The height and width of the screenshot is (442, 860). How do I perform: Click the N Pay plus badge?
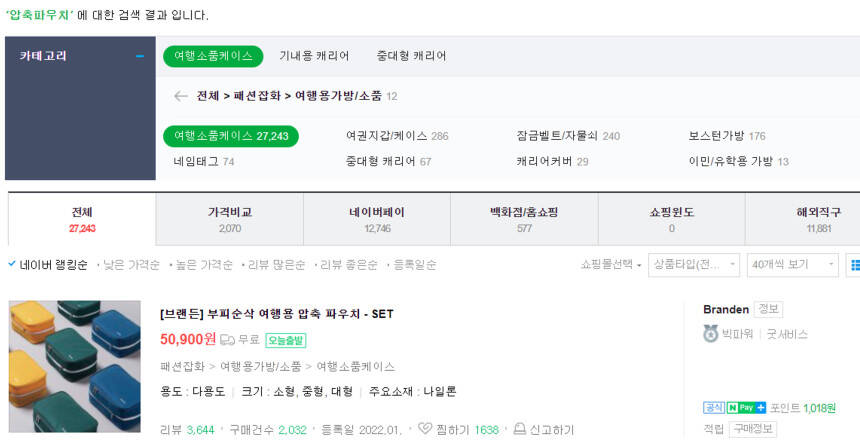[746, 408]
